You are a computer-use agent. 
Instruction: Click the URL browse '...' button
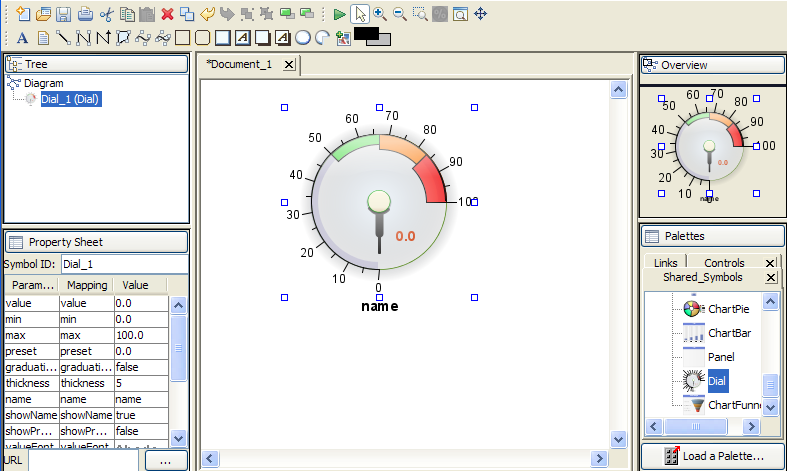pos(166,461)
